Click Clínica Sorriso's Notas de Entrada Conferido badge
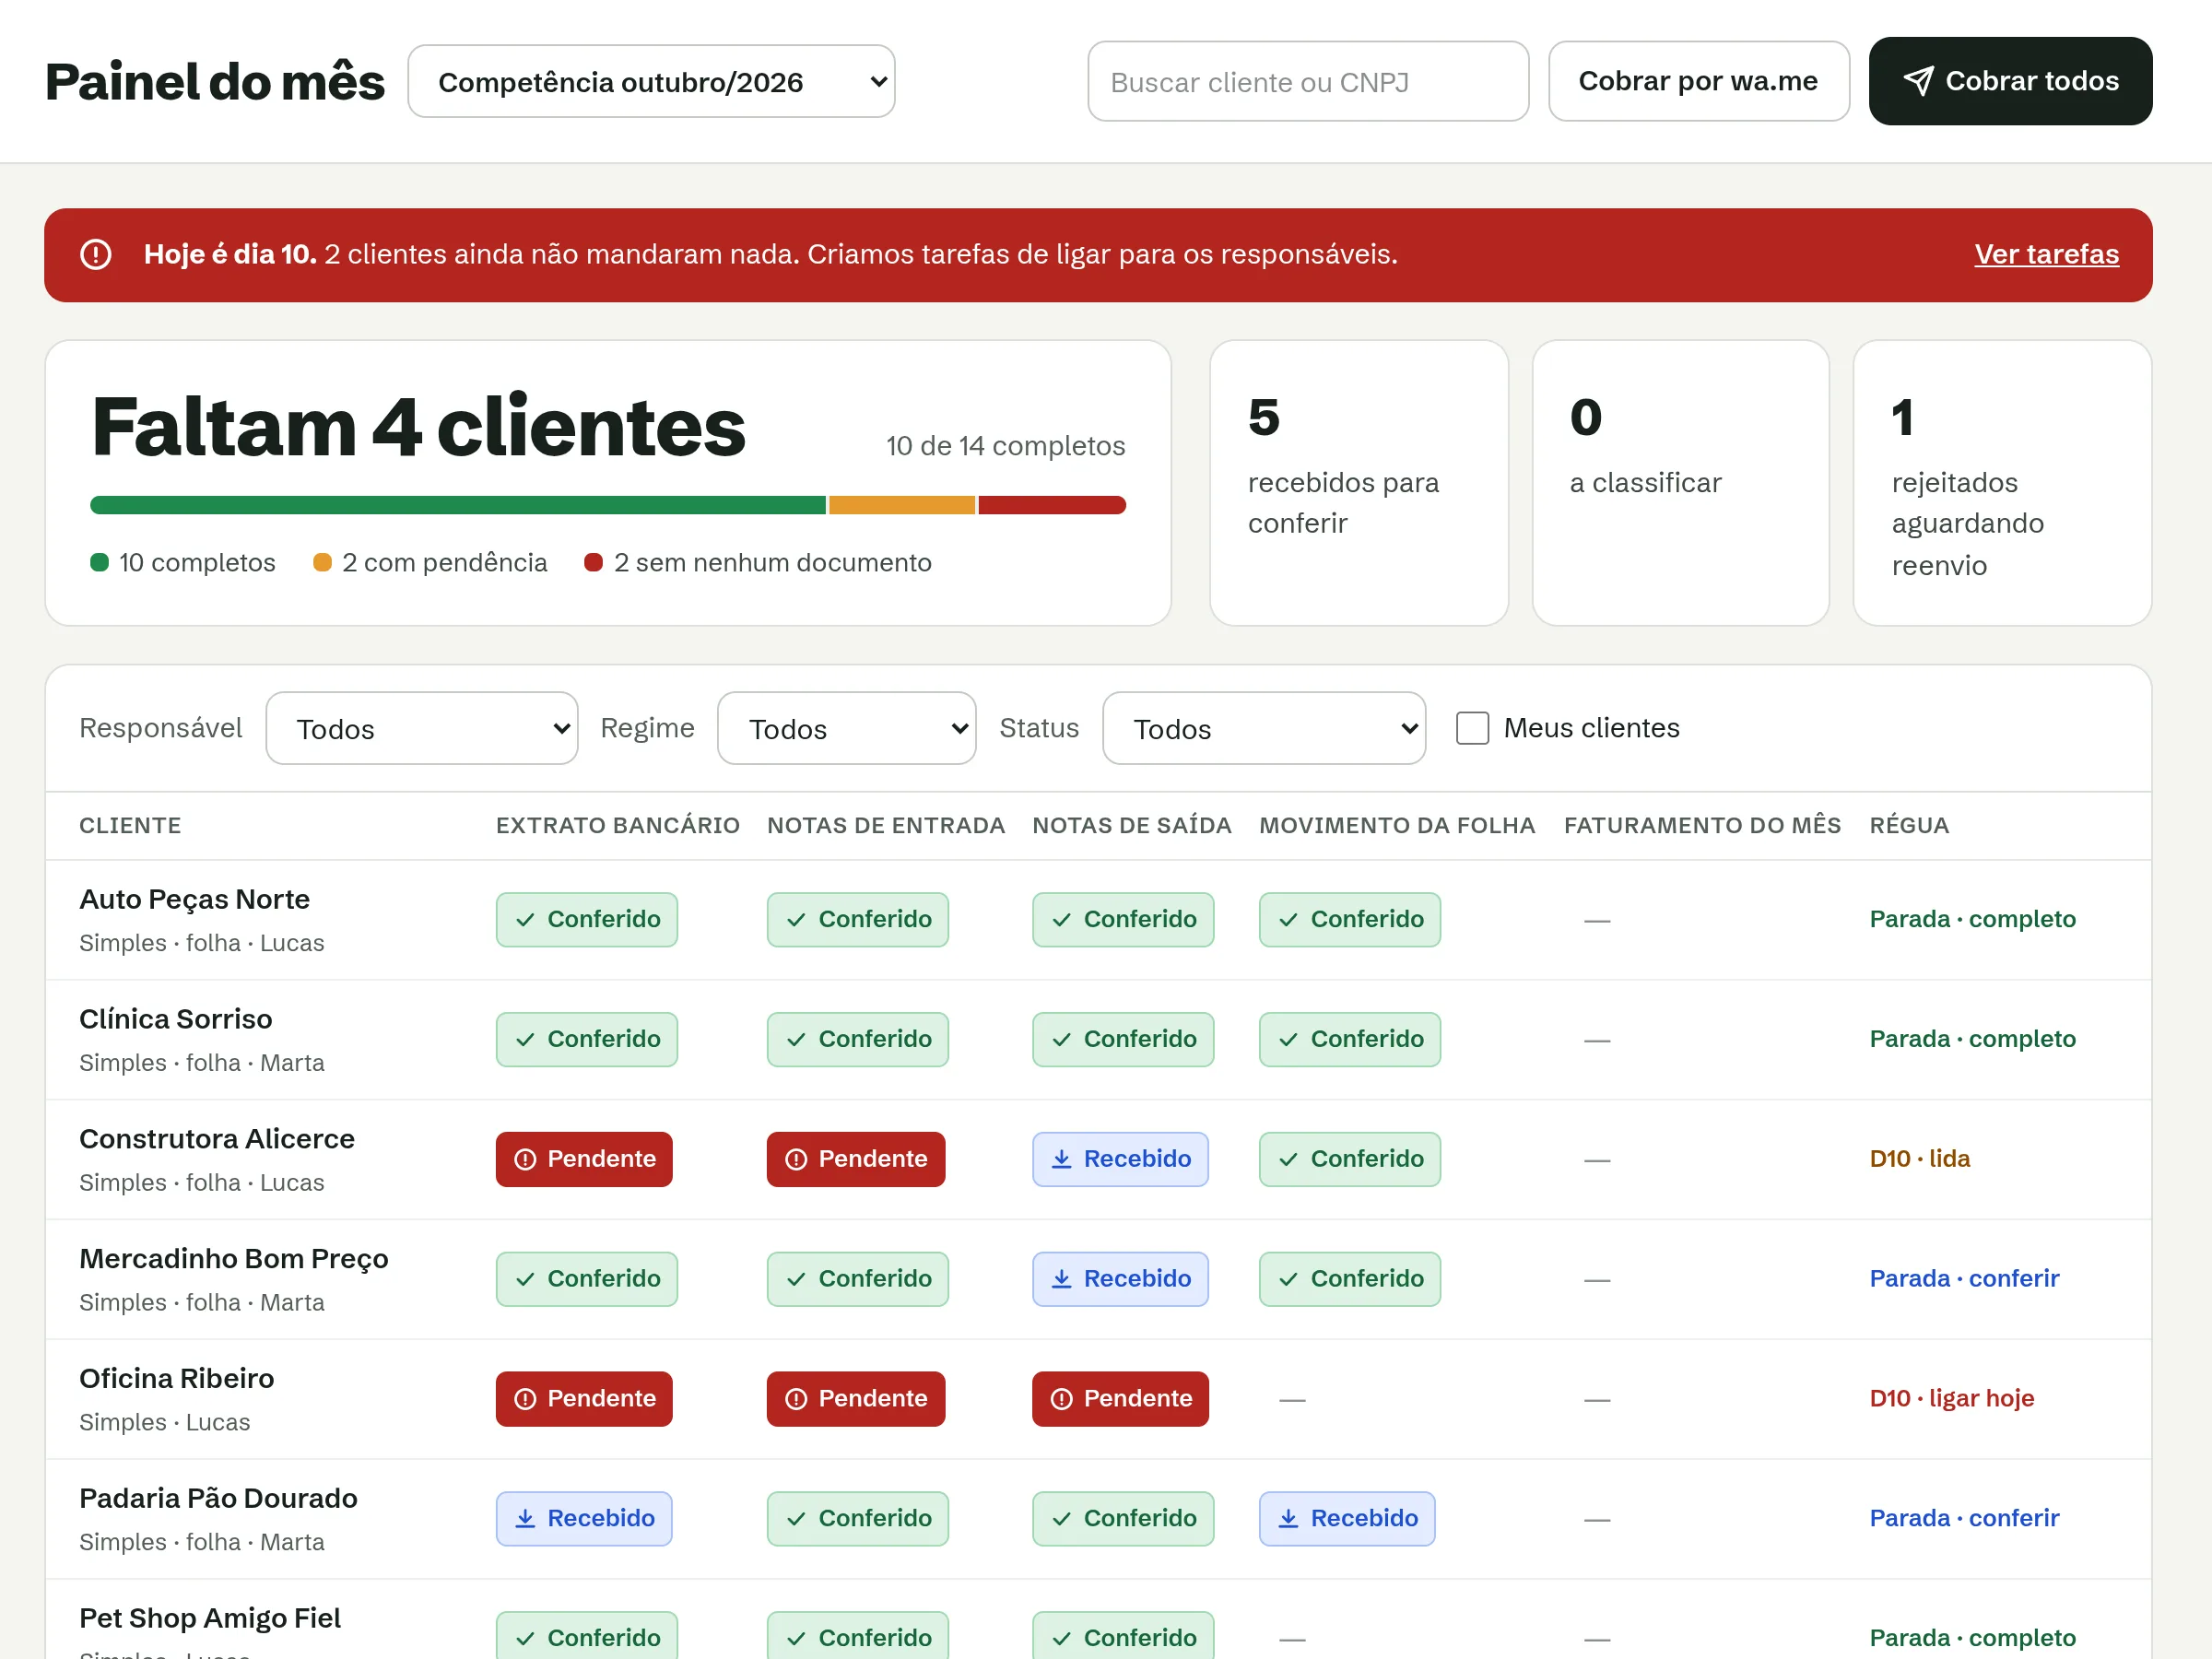The height and width of the screenshot is (1659, 2212). pos(858,1039)
